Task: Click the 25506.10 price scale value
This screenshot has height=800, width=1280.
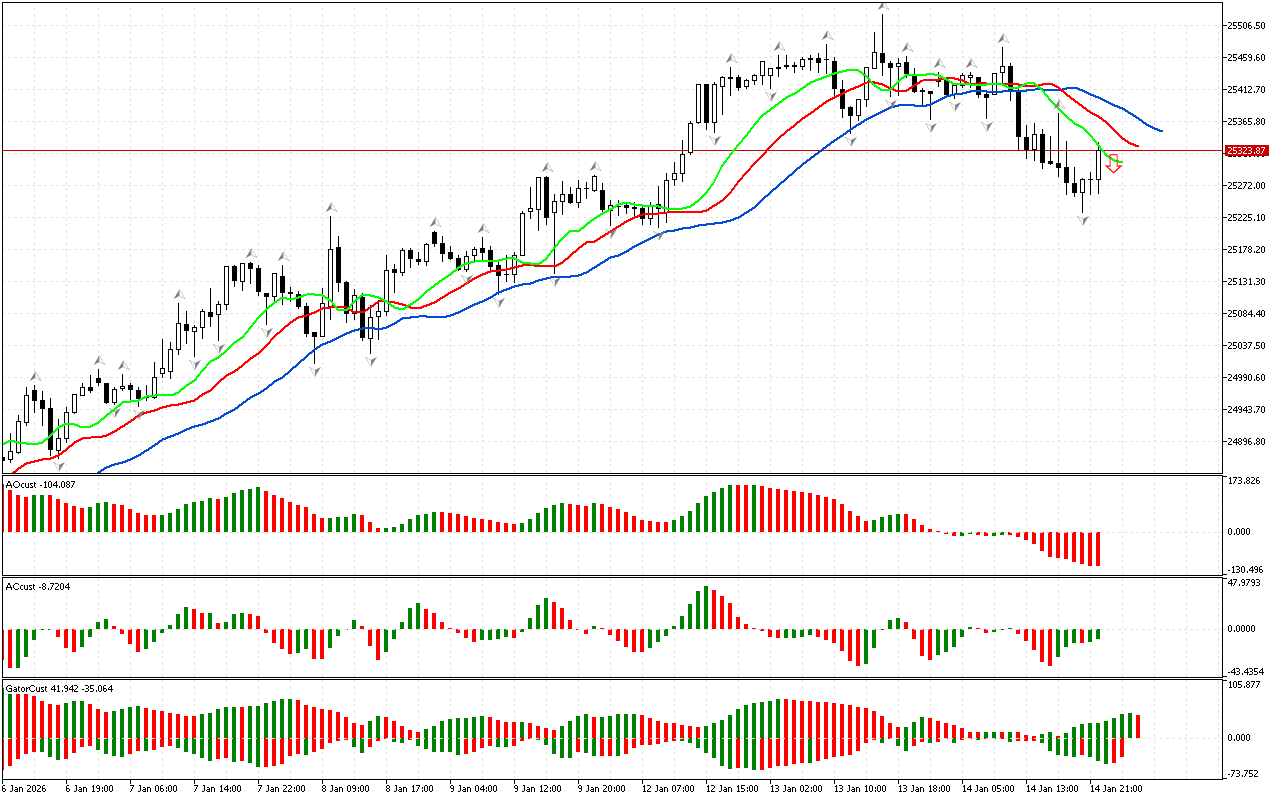Action: pyautogui.click(x=1246, y=26)
